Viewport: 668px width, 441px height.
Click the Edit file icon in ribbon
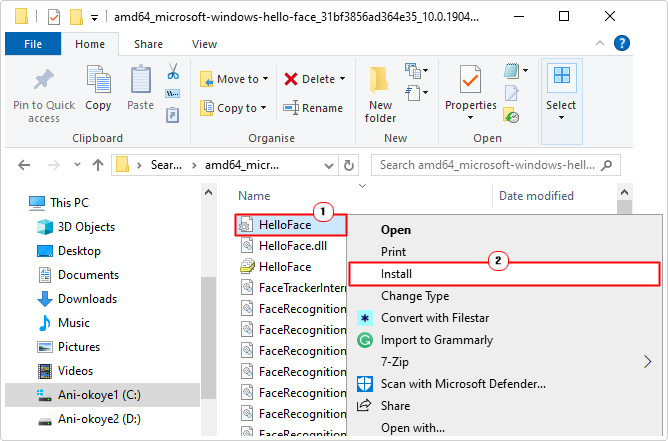coord(512,93)
